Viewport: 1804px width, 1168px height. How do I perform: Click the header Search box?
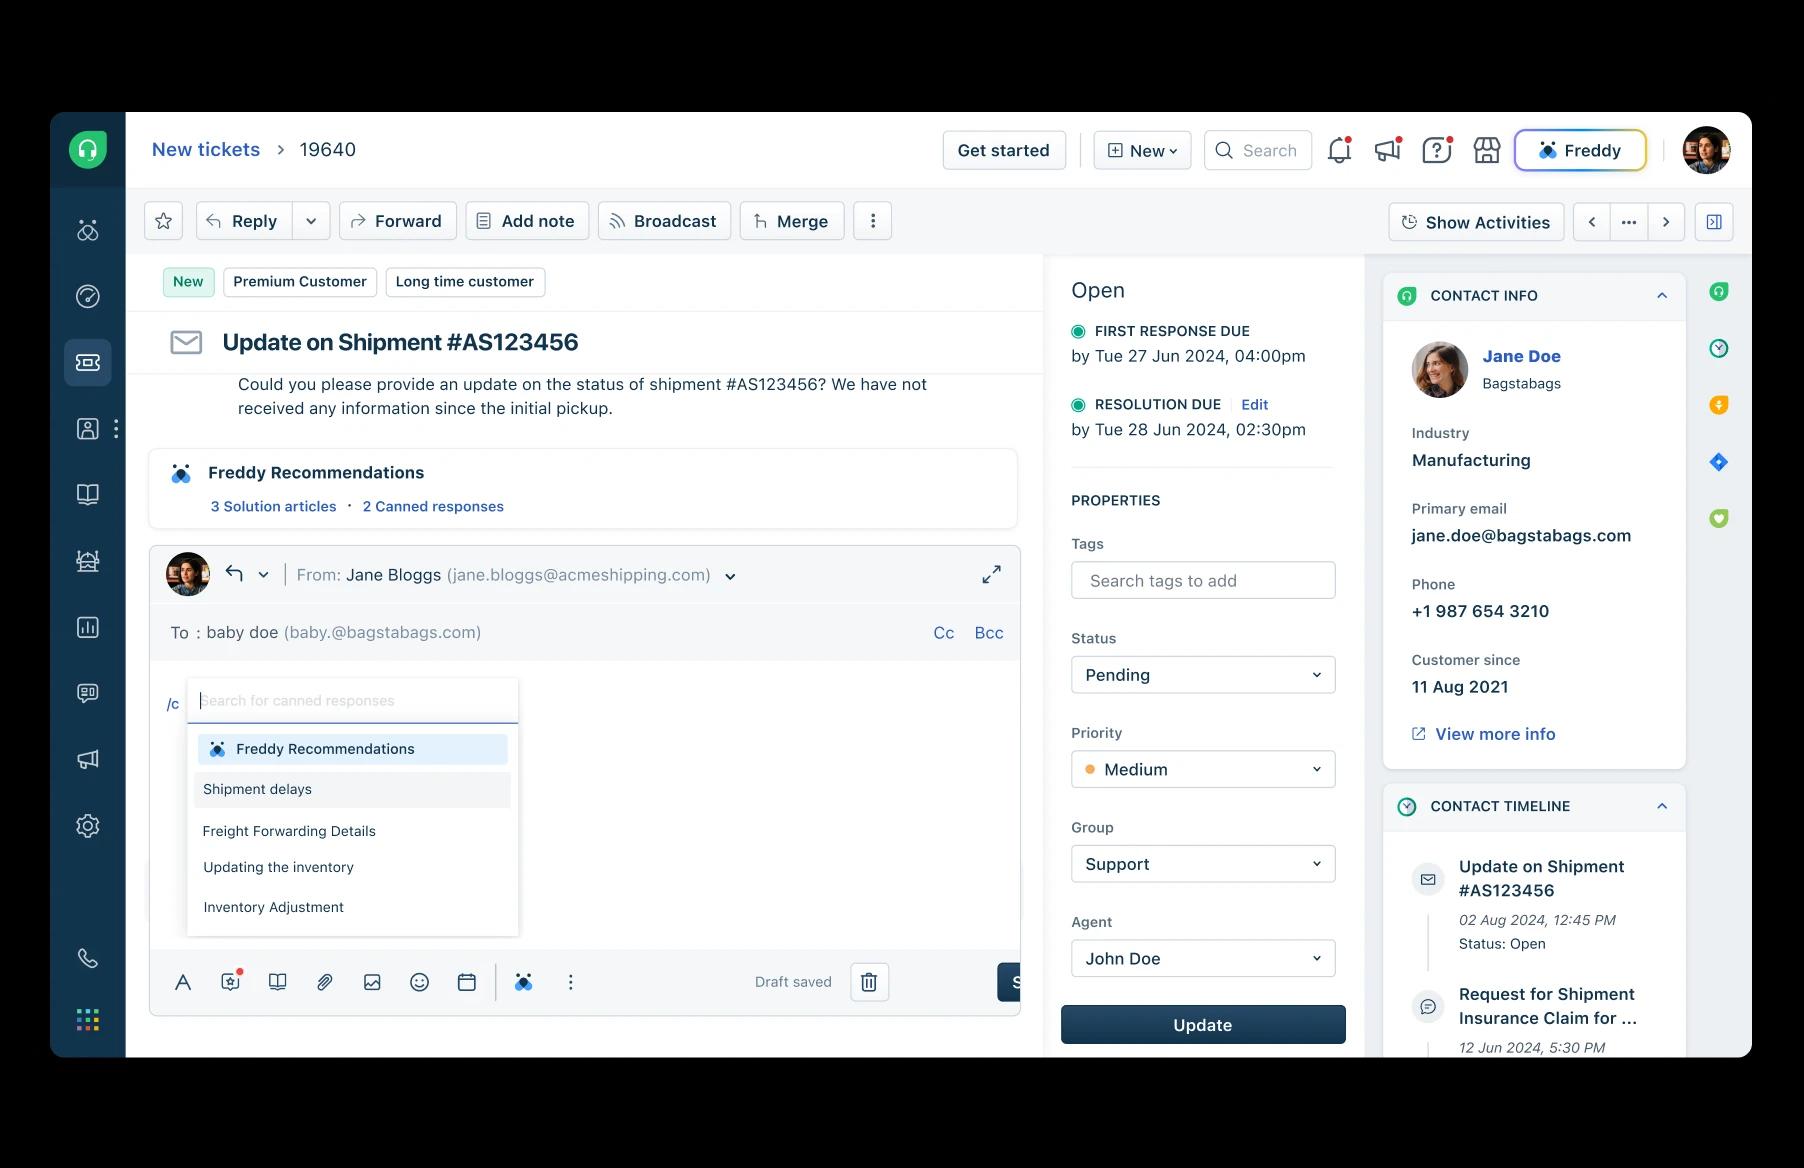coord(1258,150)
